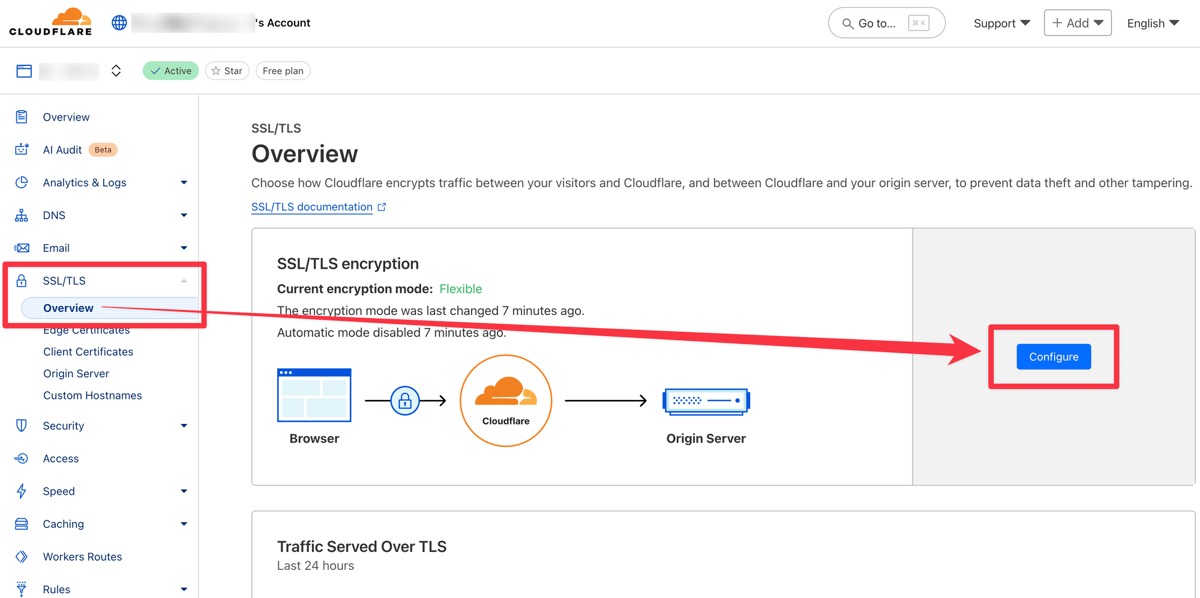Click the Free plan badge
The height and width of the screenshot is (598, 1200).
pyautogui.click(x=283, y=71)
